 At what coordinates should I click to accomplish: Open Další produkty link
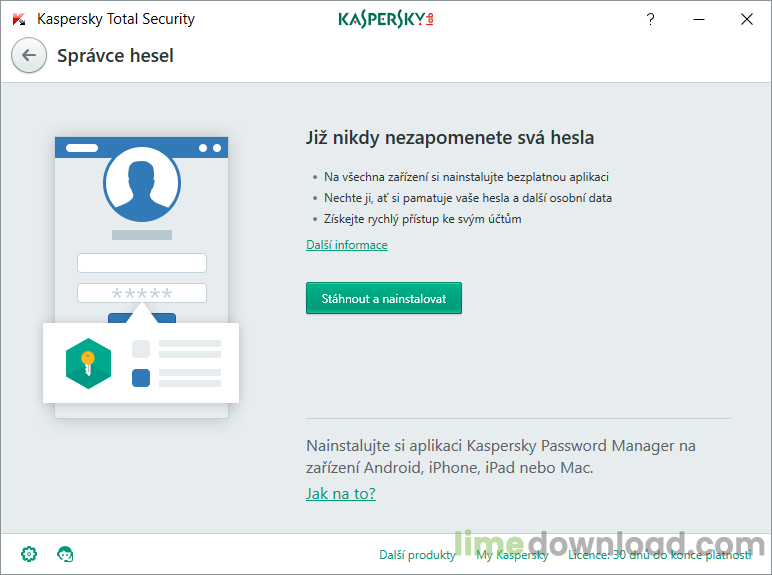[417, 555]
